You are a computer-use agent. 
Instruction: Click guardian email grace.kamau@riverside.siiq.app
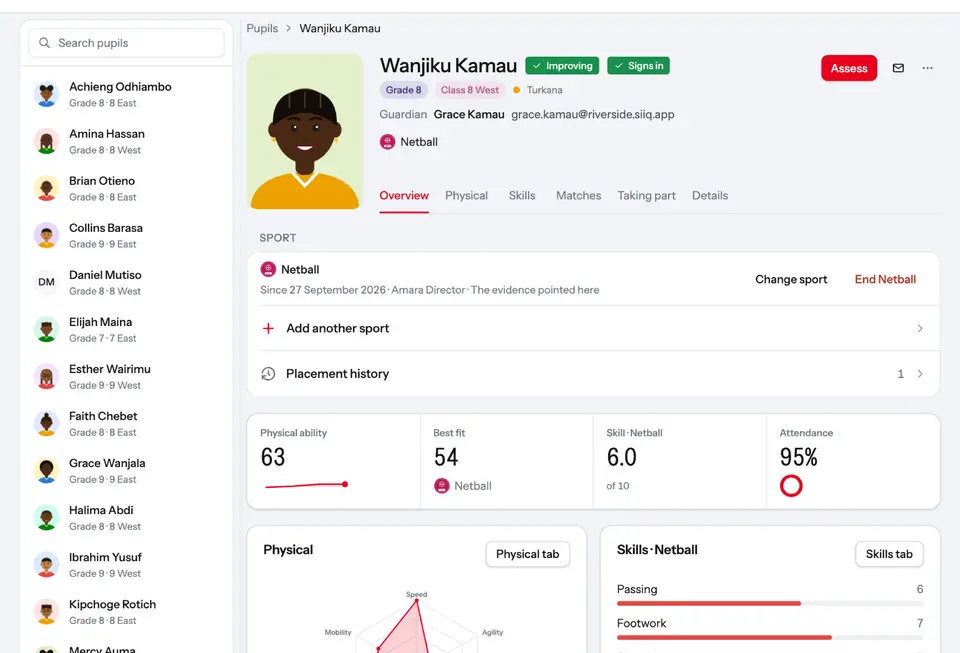(593, 114)
